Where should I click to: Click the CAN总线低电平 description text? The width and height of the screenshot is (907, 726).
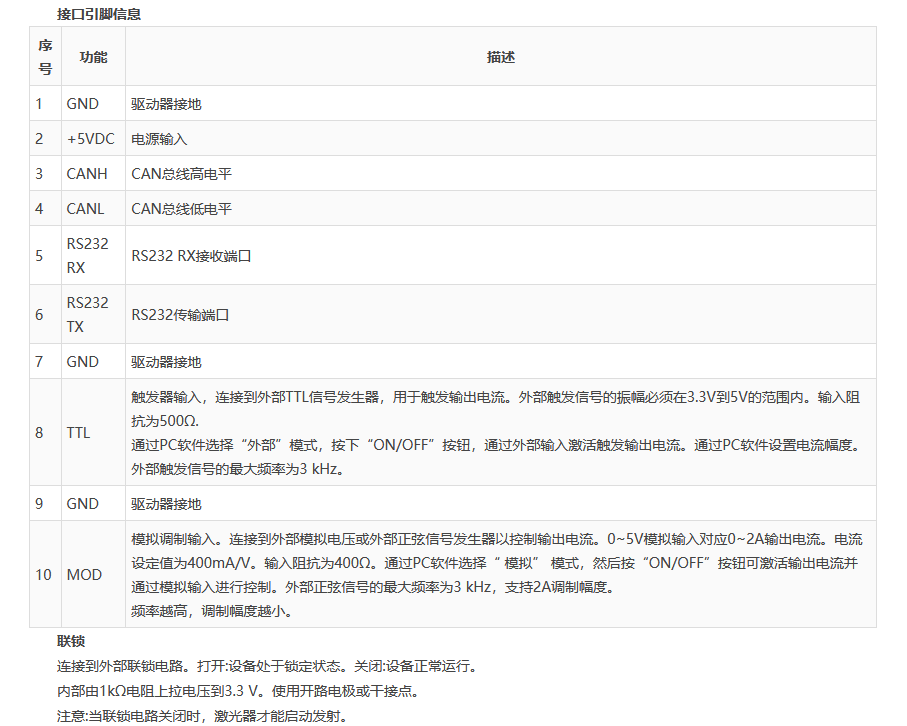coord(181,209)
